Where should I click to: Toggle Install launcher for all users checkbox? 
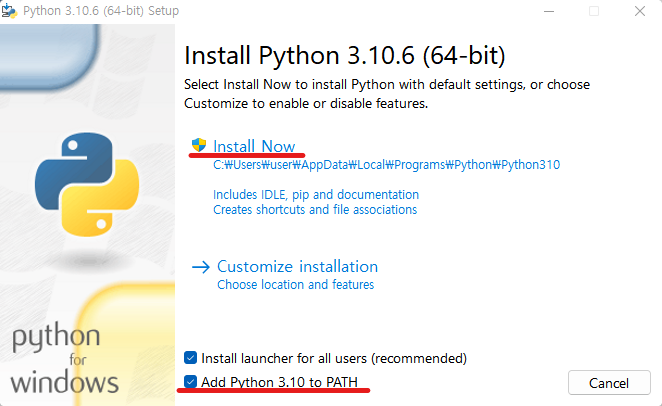(190, 358)
